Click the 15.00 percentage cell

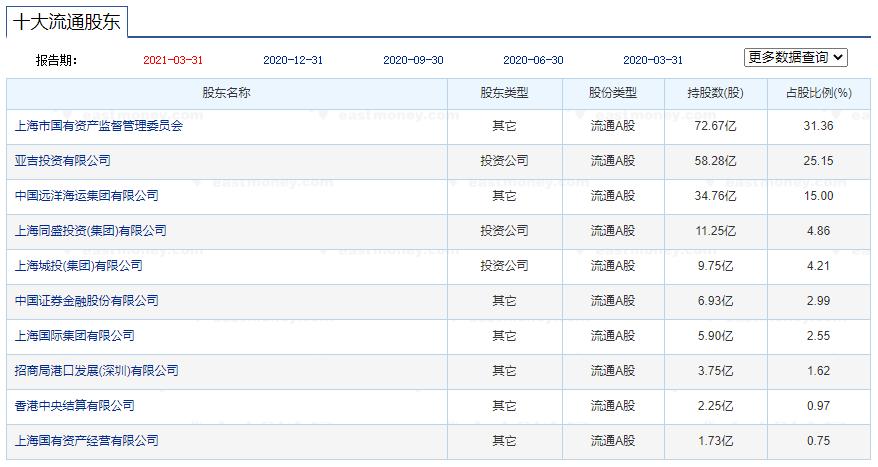tap(819, 196)
